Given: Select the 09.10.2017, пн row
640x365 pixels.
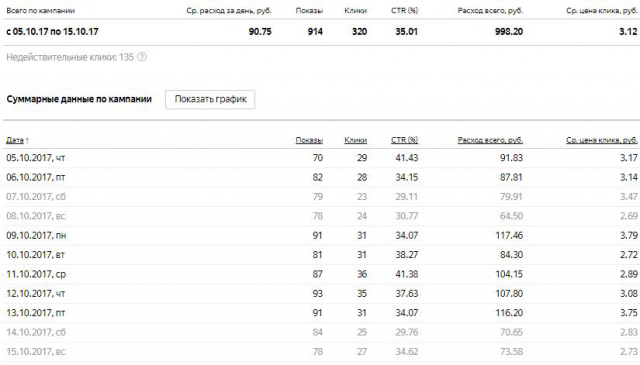Looking at the screenshot, I should click(322, 236).
